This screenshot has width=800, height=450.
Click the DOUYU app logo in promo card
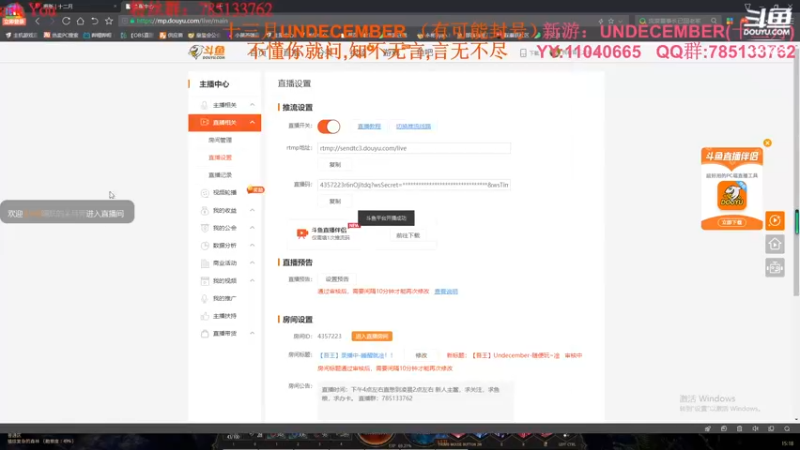(x=732, y=196)
